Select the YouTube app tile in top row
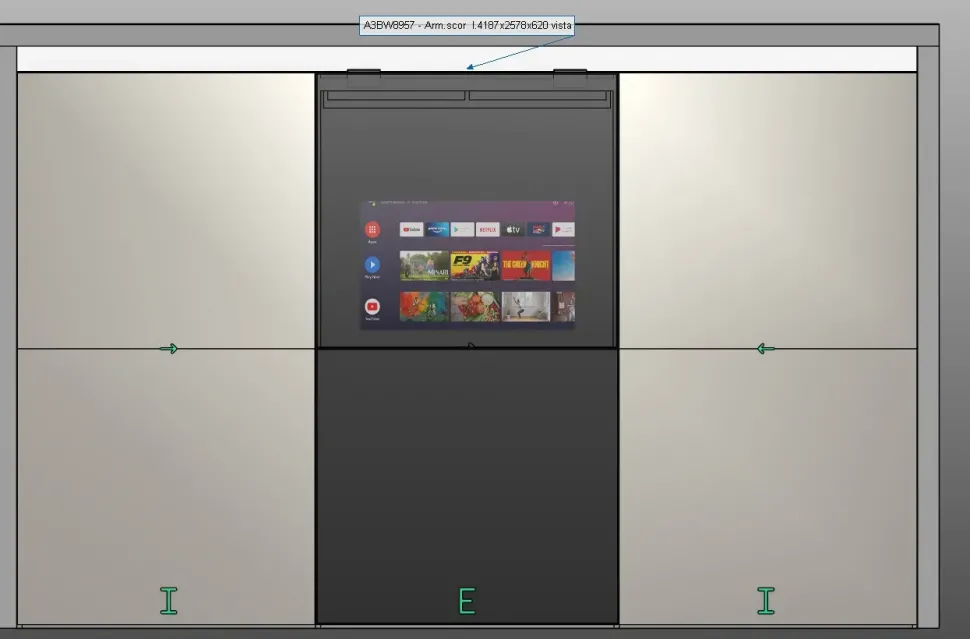The width and height of the screenshot is (970, 639). click(x=412, y=229)
